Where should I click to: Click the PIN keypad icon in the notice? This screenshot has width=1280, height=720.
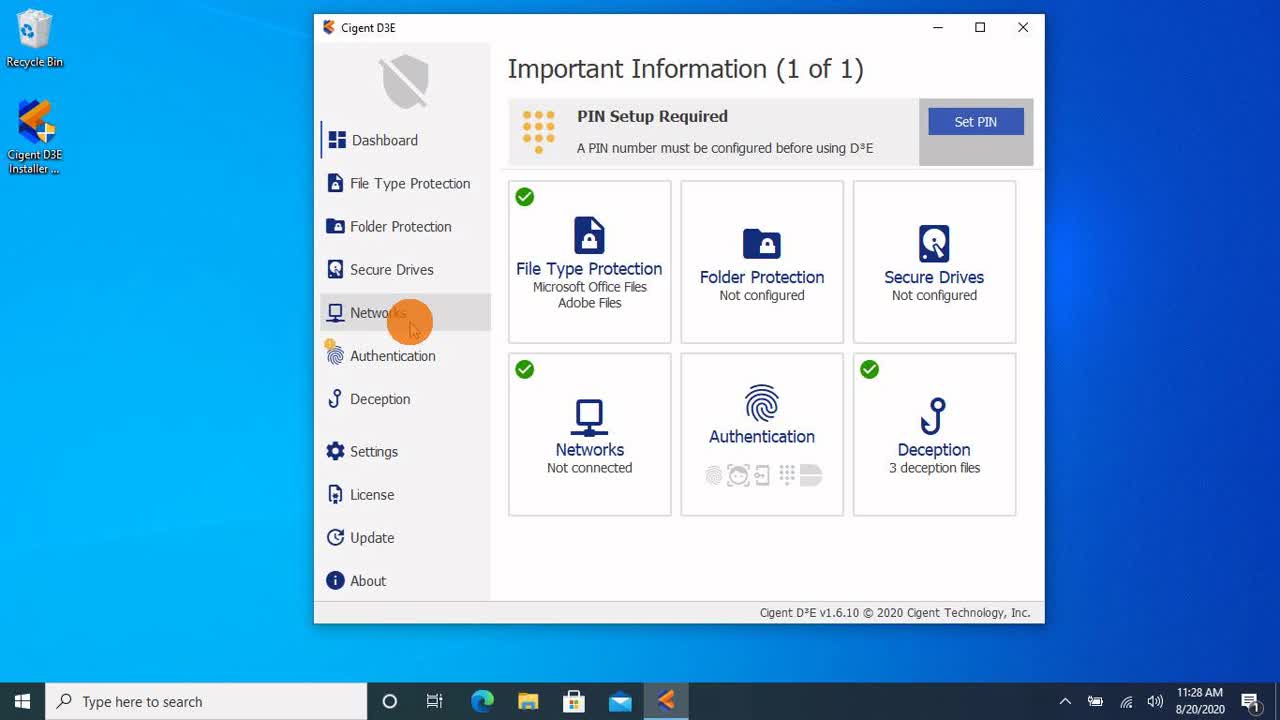[538, 131]
